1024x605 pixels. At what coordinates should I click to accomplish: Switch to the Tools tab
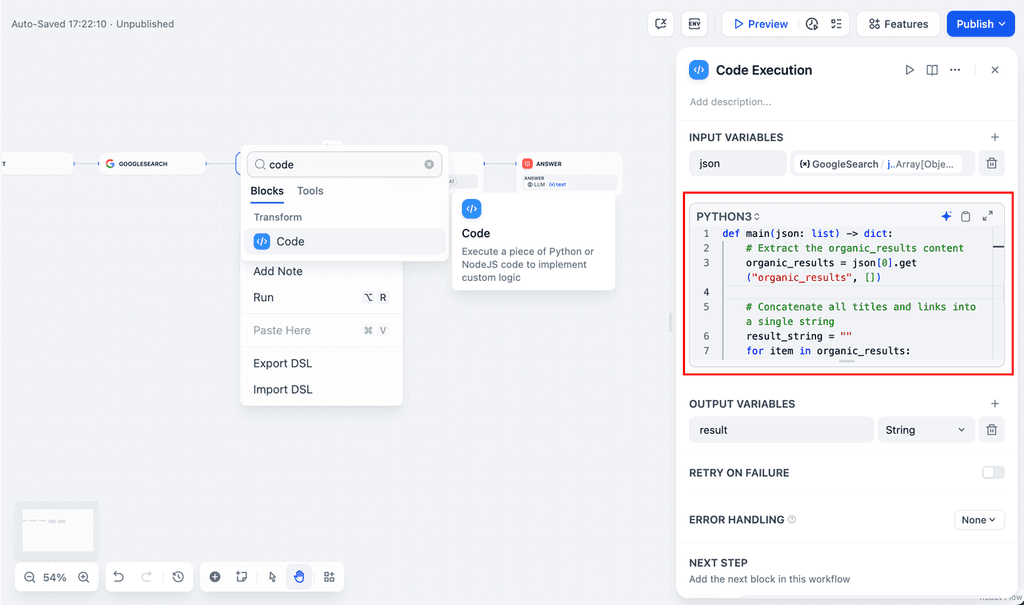310,191
